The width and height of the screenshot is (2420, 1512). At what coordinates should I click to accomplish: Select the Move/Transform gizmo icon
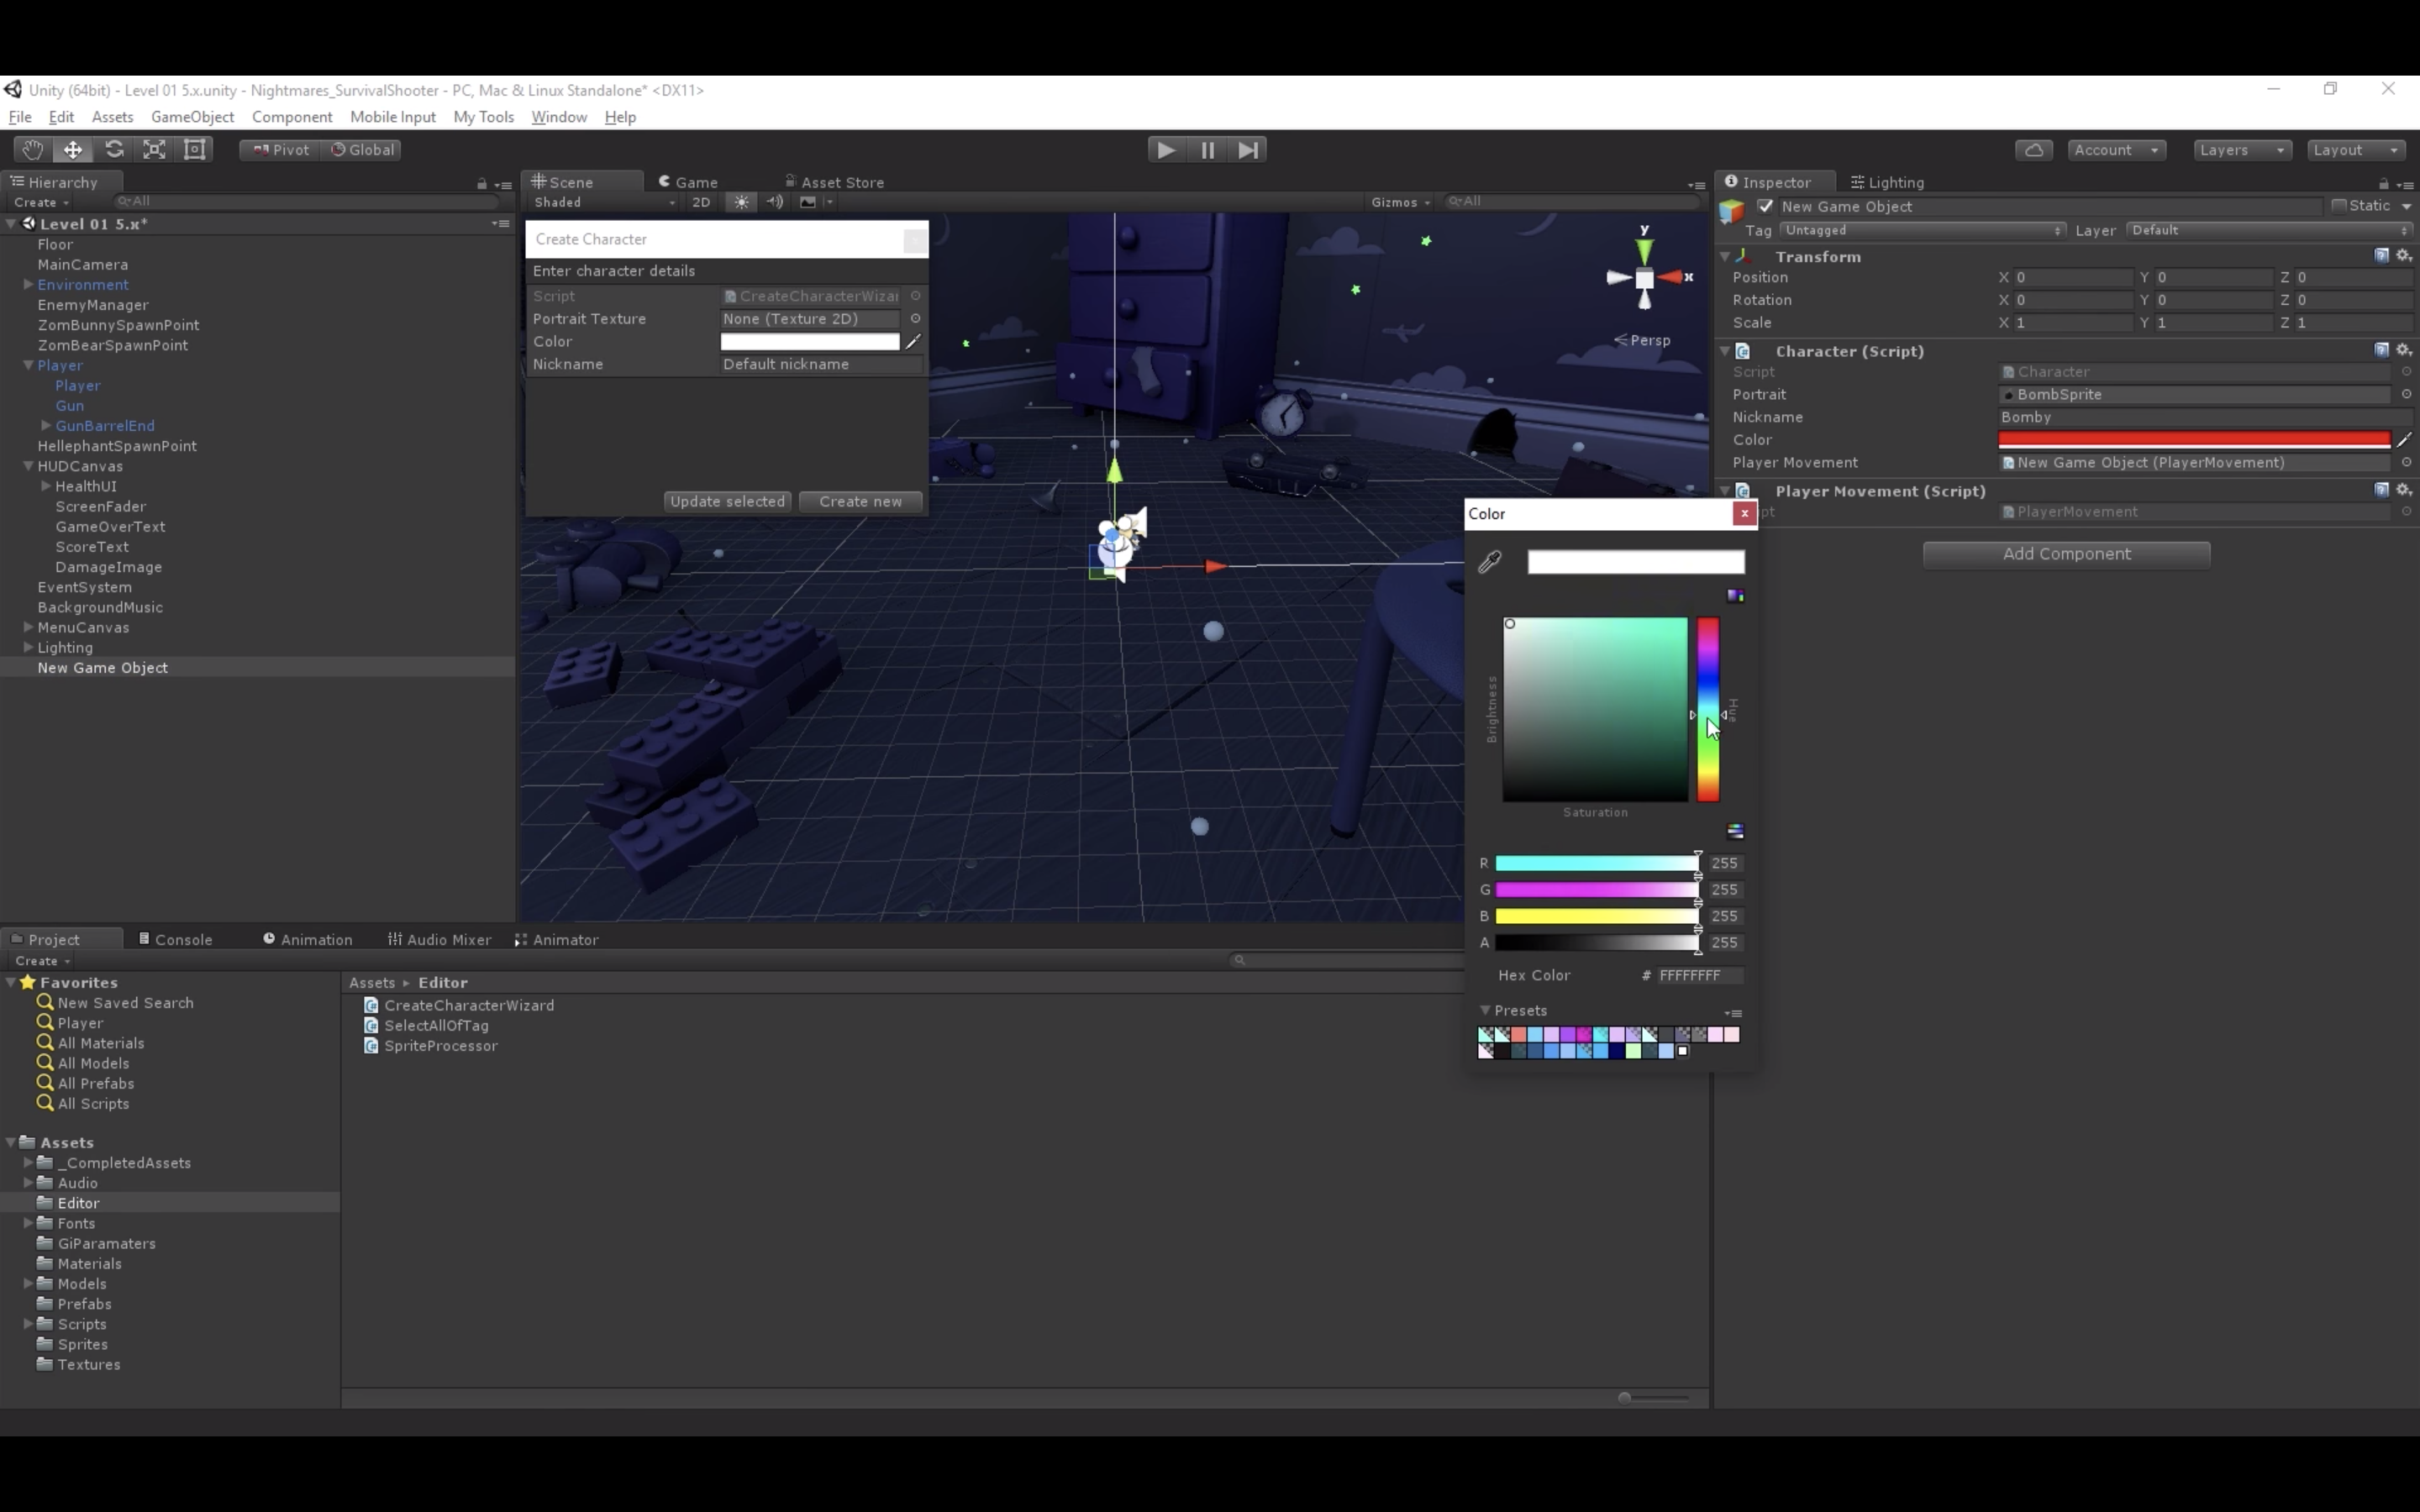pos(71,148)
